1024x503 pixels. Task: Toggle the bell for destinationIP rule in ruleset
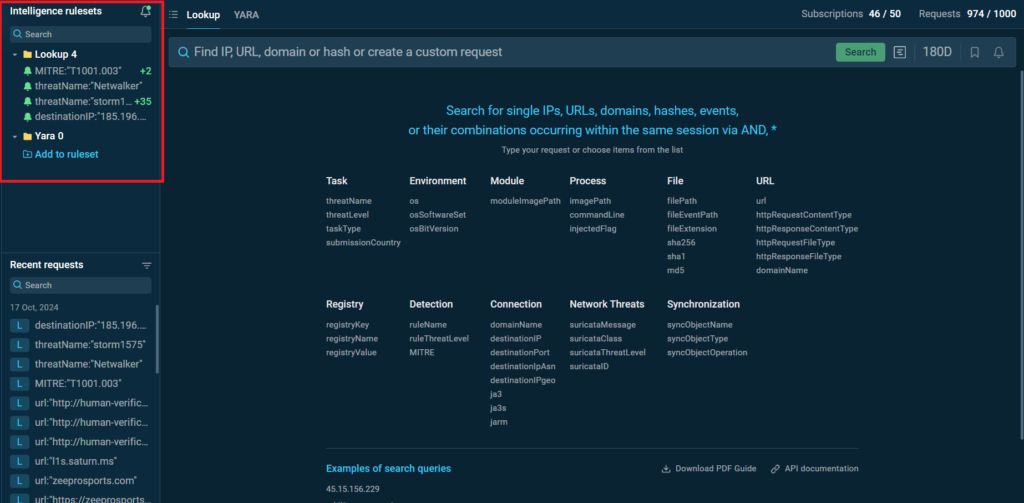pyautogui.click(x=27, y=117)
